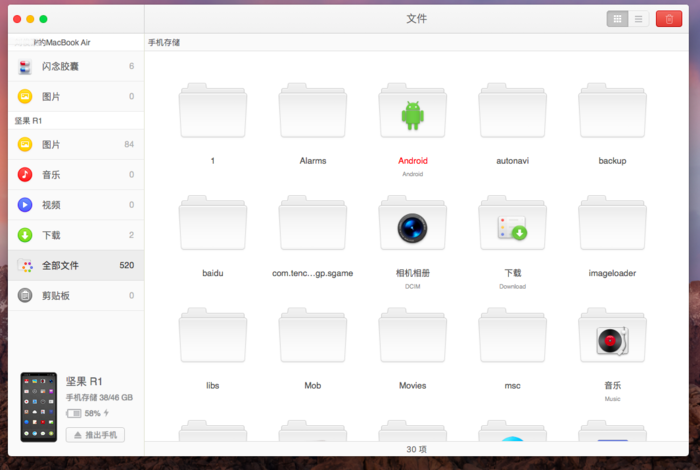Open the 相机相册 DCIM folder
Screen dimensions: 700x470
[x=412, y=223]
